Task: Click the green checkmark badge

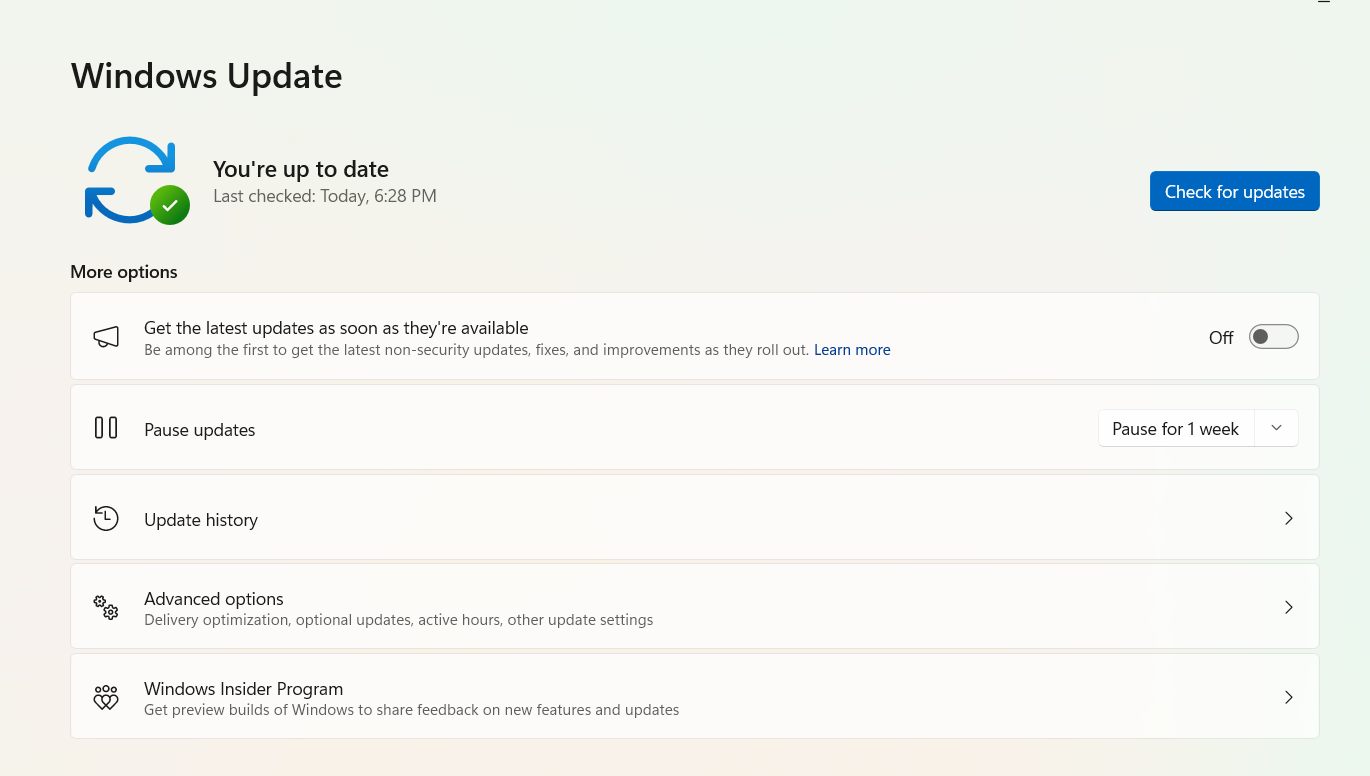Action: click(x=170, y=205)
